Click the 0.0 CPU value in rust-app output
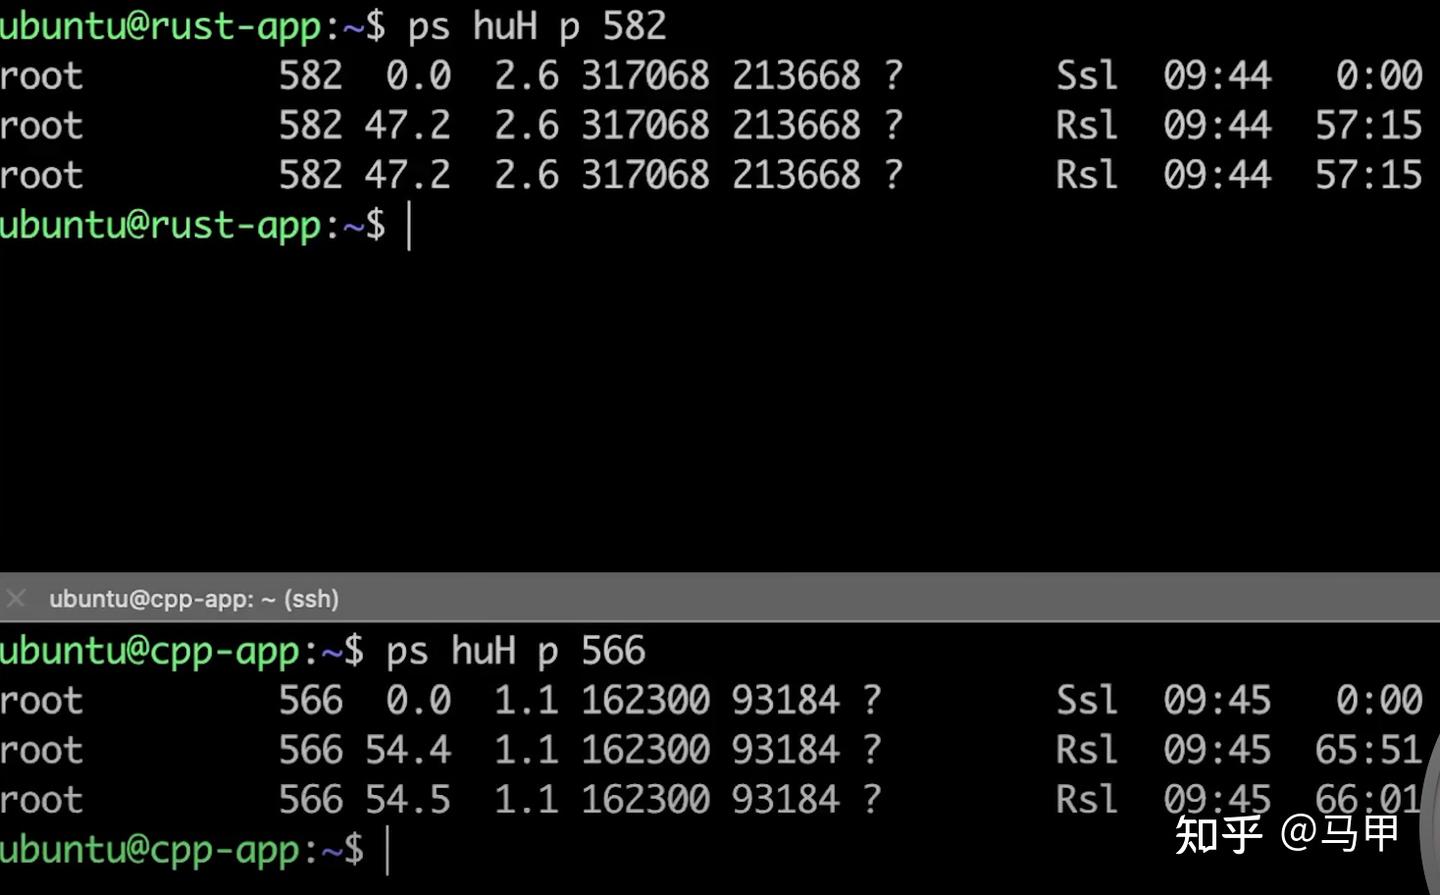 point(418,76)
